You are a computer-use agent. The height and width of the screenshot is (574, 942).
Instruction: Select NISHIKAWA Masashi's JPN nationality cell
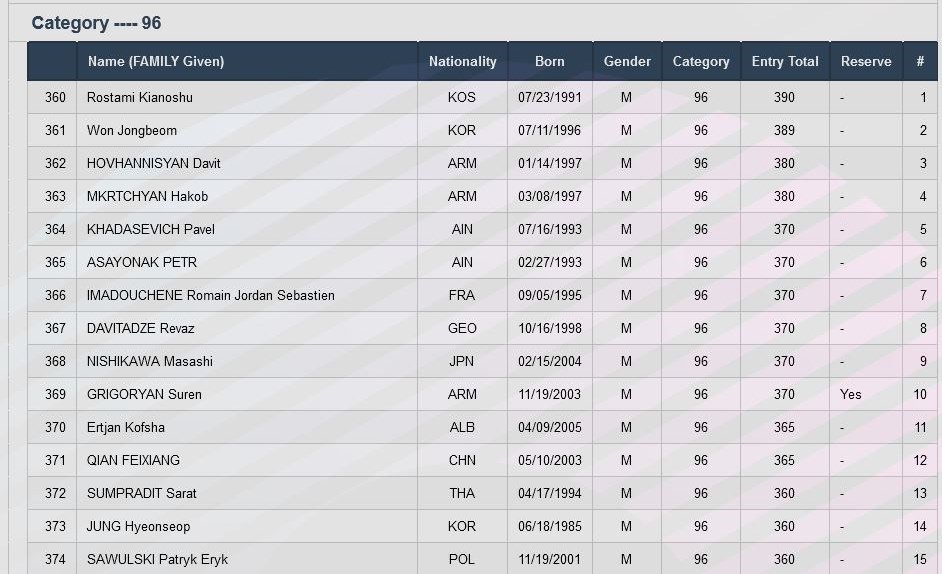pyautogui.click(x=462, y=362)
